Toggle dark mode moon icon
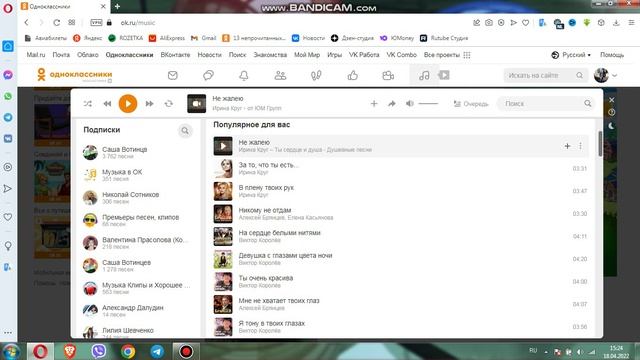Image resolution: width=640 pixels, height=360 pixels. point(611,126)
